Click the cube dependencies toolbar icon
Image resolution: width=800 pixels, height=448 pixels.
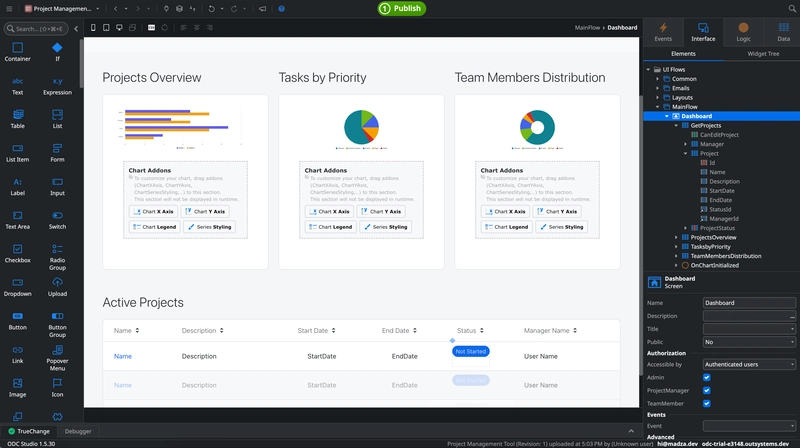[x=180, y=9]
